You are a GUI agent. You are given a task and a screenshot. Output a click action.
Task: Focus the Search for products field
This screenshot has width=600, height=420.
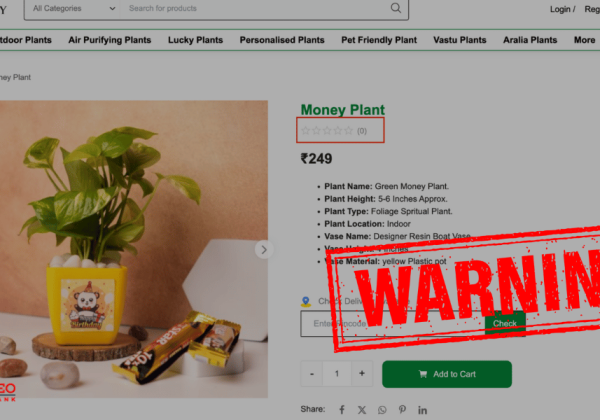pos(254,8)
